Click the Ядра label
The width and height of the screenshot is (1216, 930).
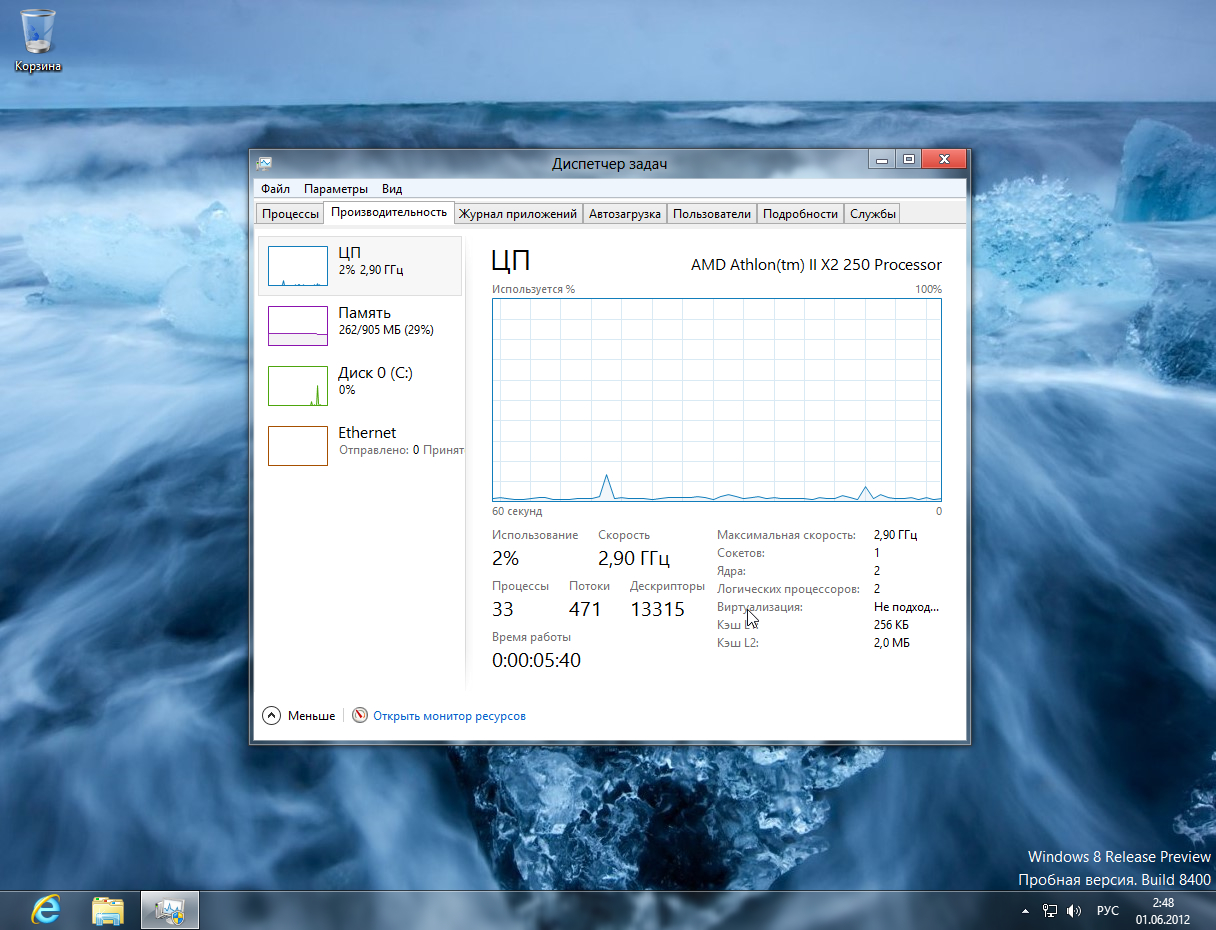[731, 571]
